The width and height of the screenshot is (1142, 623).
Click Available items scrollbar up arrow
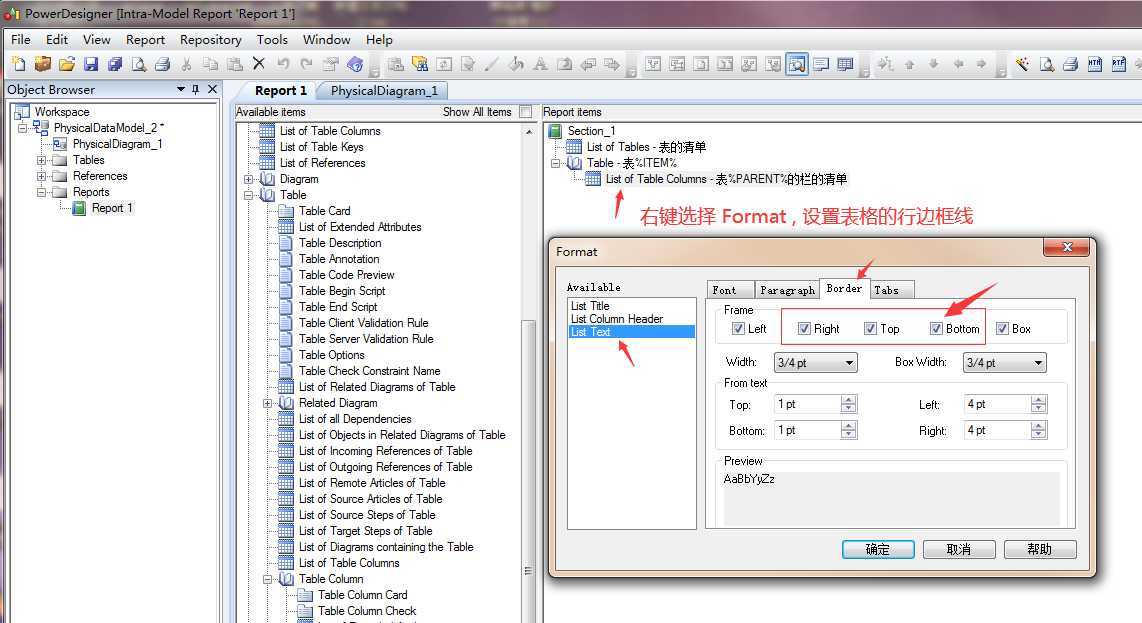click(x=529, y=132)
